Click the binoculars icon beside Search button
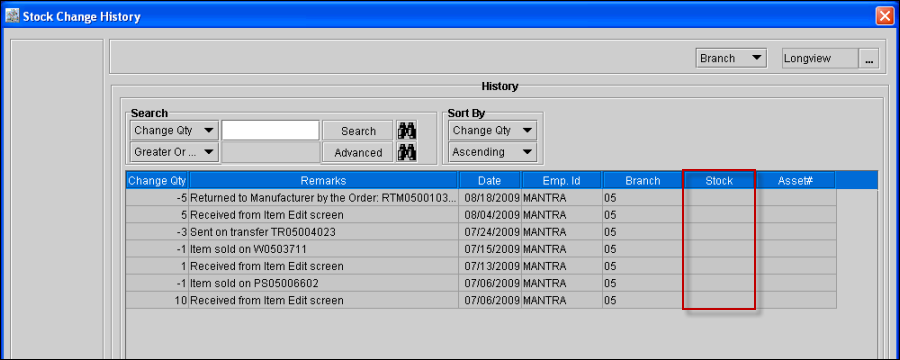The image size is (900, 360). [407, 131]
